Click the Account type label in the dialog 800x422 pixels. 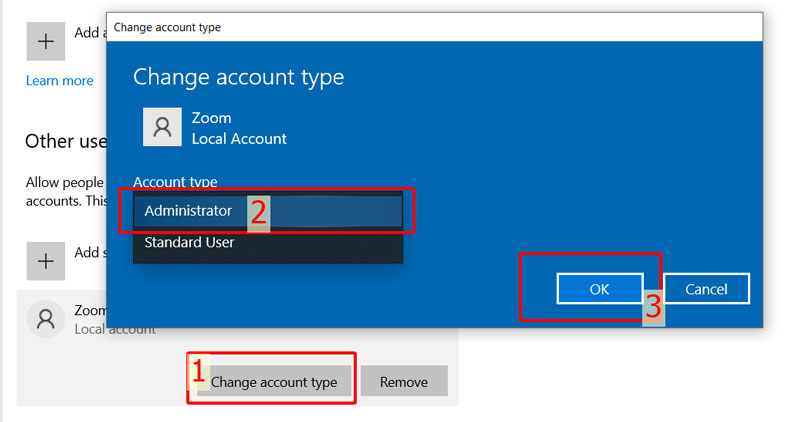(175, 181)
